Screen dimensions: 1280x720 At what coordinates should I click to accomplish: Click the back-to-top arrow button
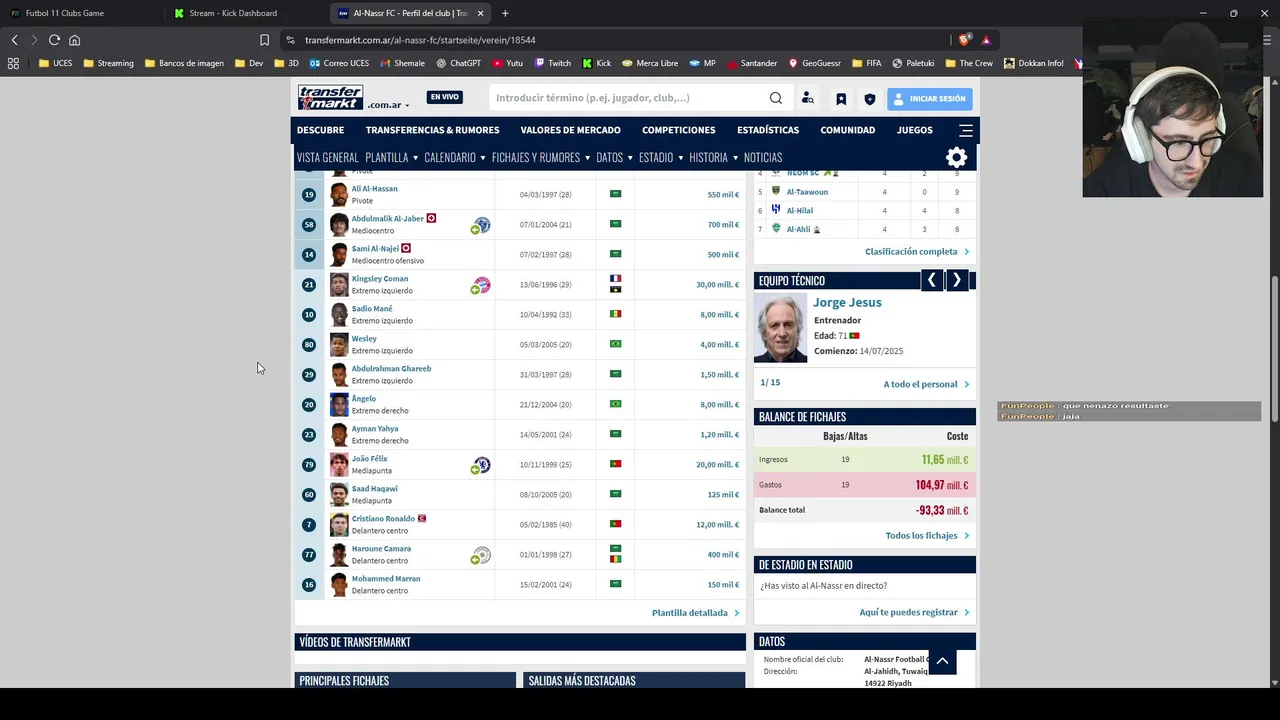click(942, 661)
